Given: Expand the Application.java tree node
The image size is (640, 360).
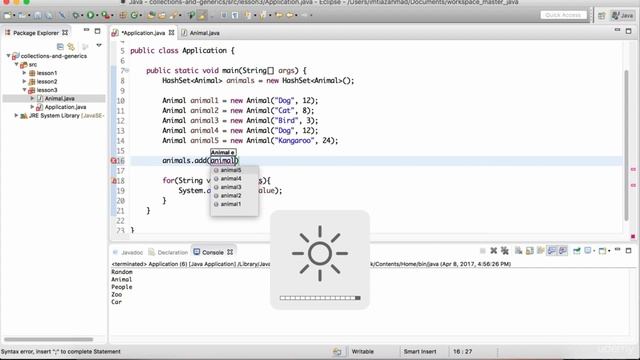Looking at the screenshot, I should [x=32, y=107].
